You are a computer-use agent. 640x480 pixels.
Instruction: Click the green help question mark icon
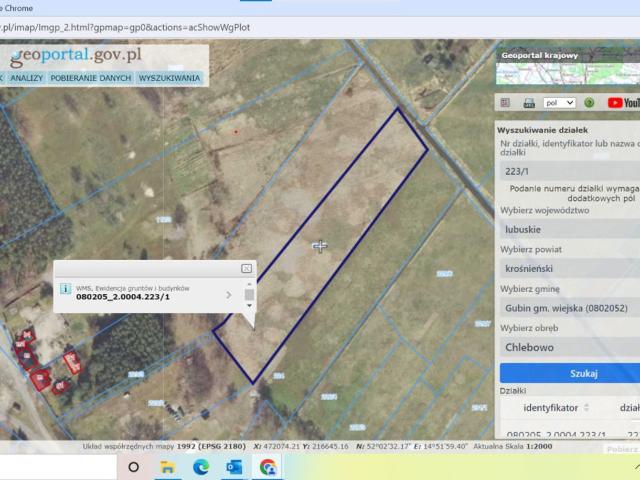[x=589, y=102]
